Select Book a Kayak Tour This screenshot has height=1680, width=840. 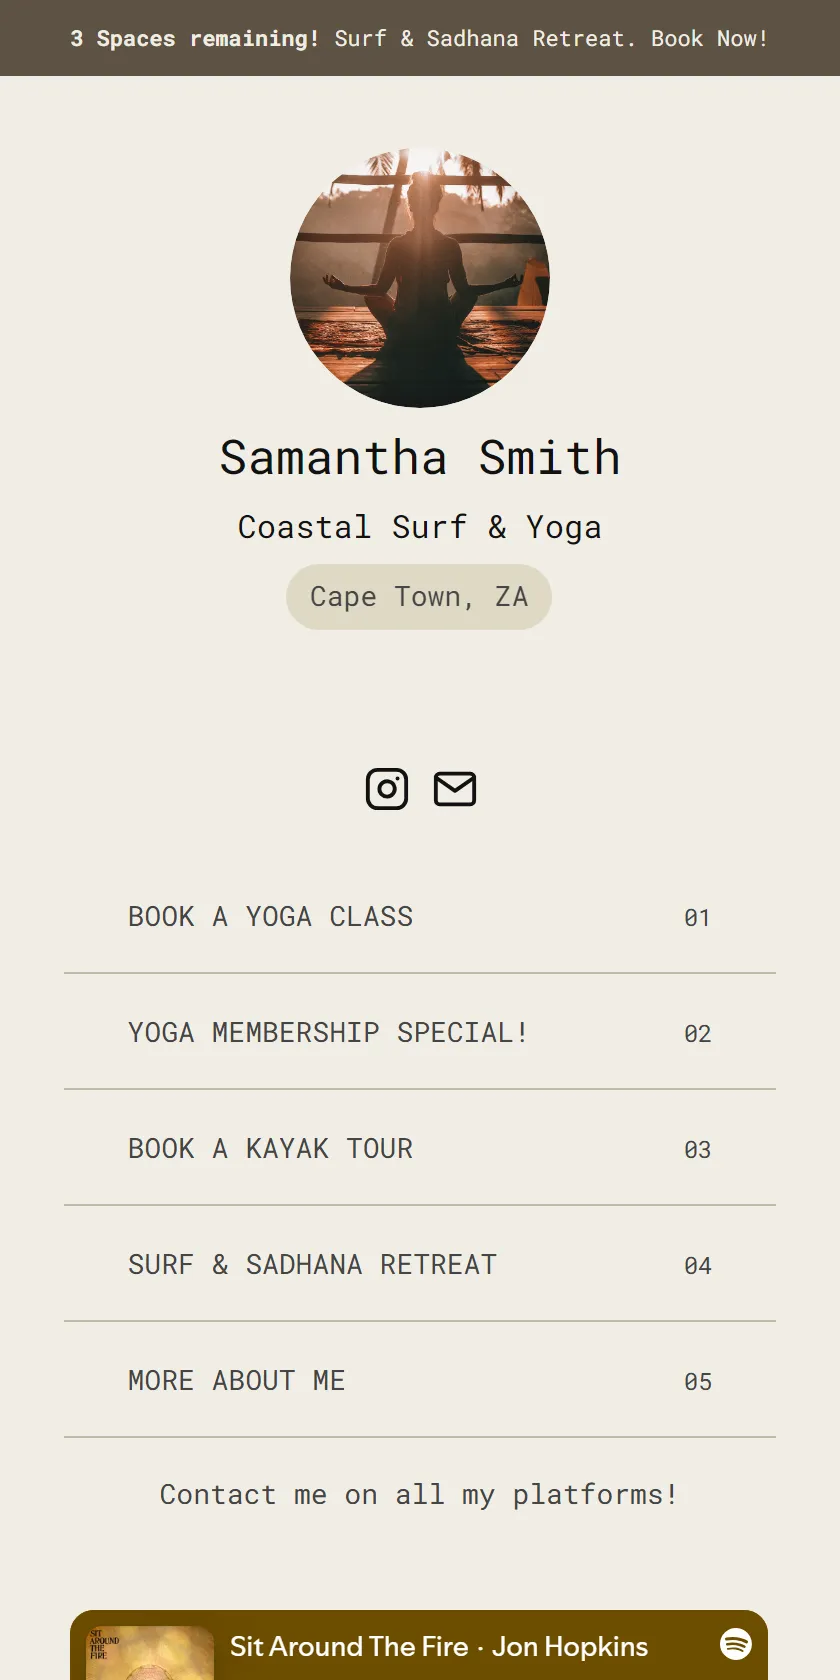tap(420, 1148)
